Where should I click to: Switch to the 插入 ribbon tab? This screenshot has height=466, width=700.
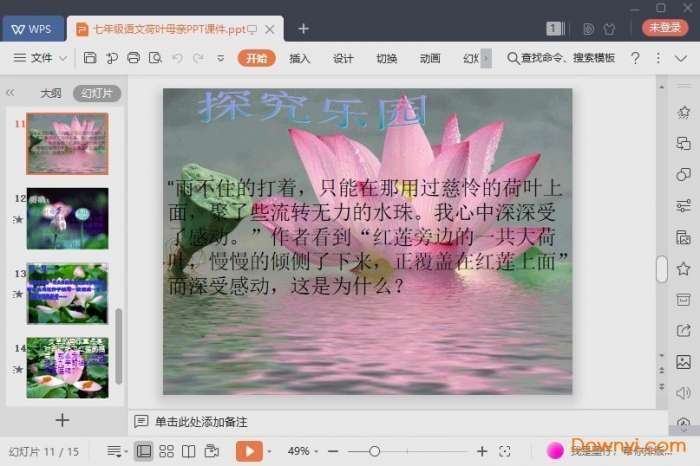[299, 58]
